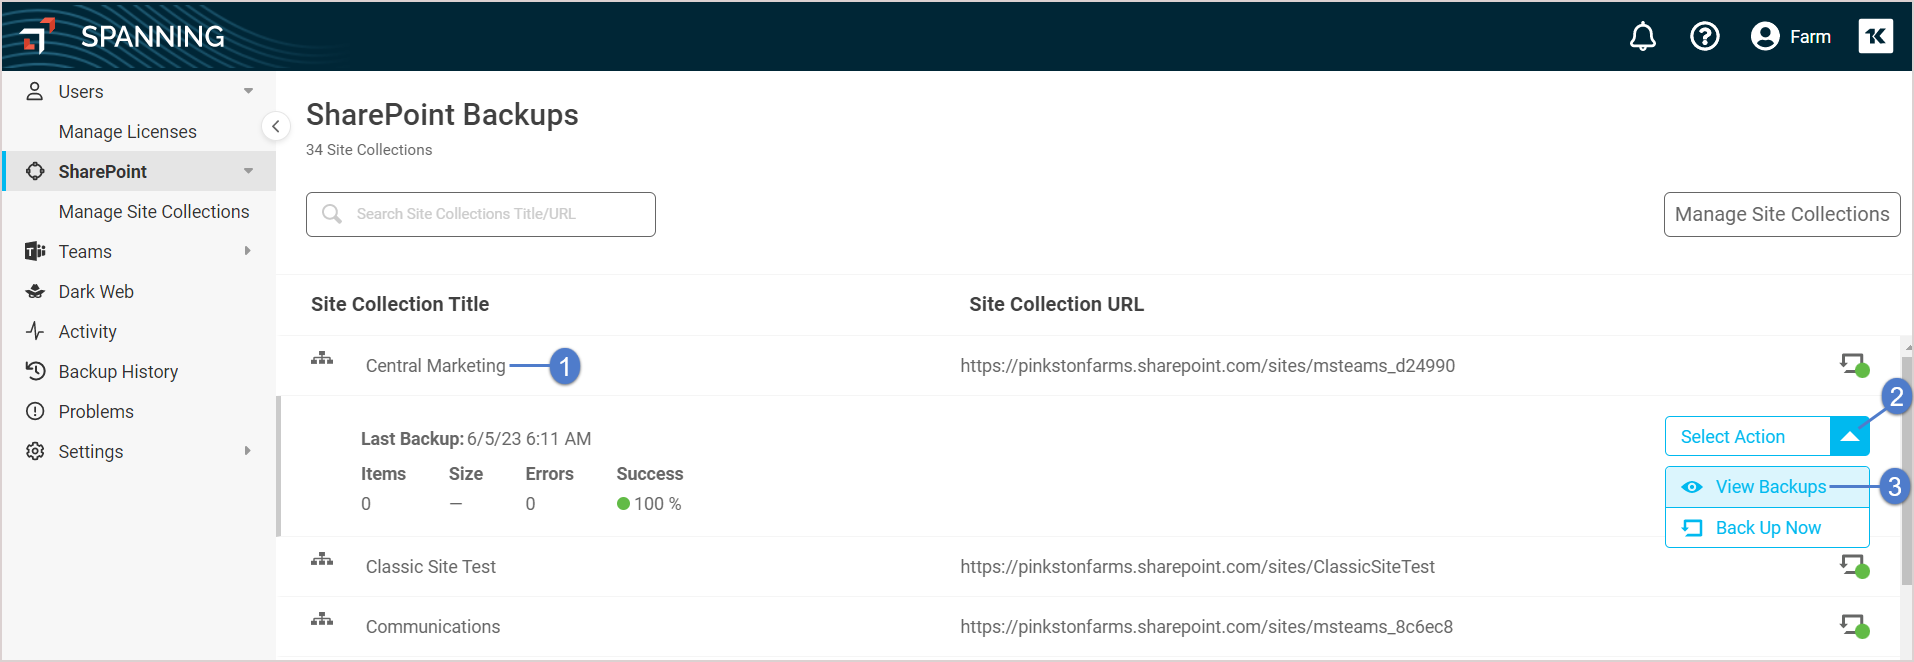Expand the Settings submenu arrow
Image resolution: width=1914 pixels, height=662 pixels.
(248, 451)
